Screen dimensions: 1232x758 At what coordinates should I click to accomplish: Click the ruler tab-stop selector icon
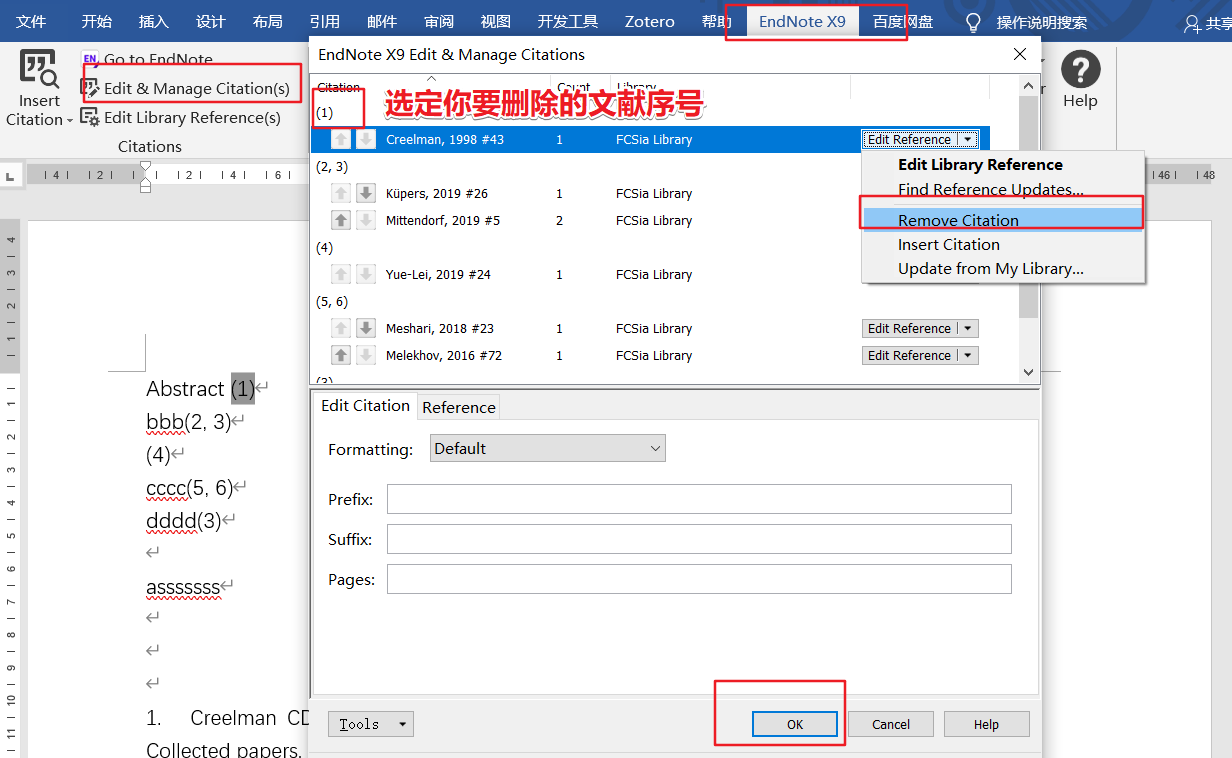pos(11,176)
